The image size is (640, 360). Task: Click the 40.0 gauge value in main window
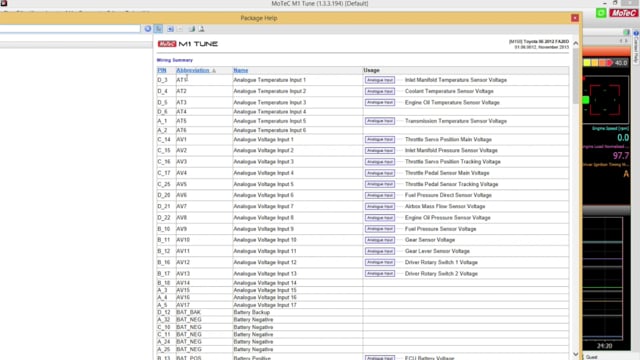point(621,63)
